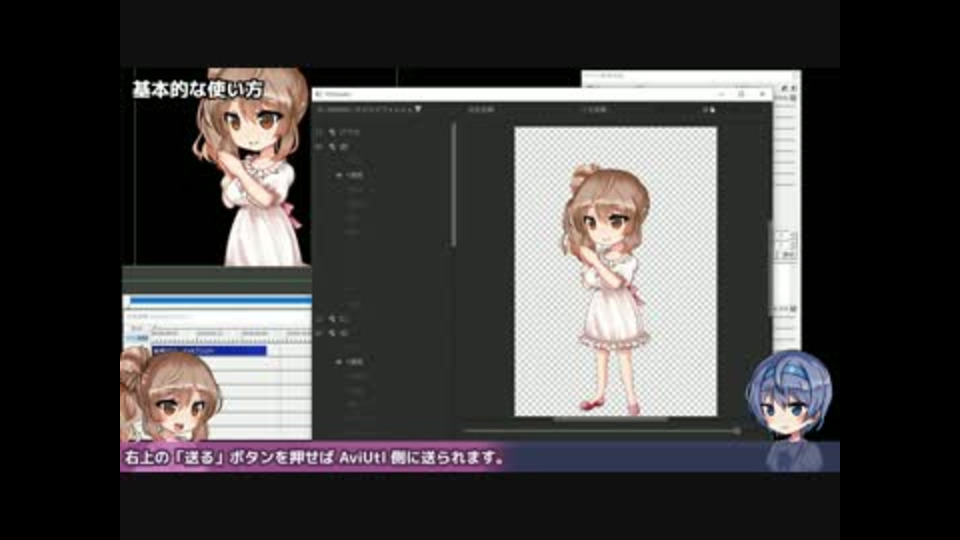Click the layer tree vertical scrollbar
The height and width of the screenshot is (540, 960).
[454, 185]
